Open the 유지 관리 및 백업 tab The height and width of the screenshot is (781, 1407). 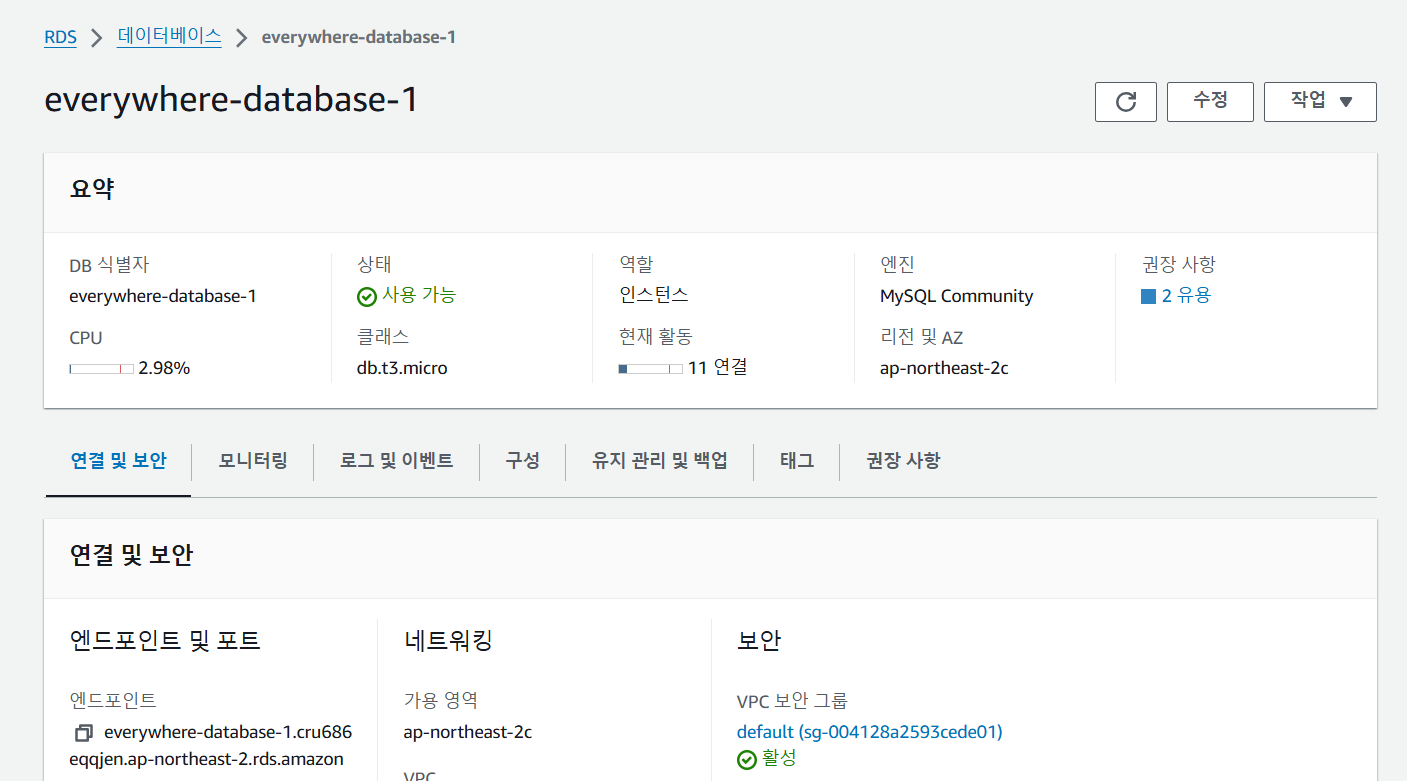659,461
